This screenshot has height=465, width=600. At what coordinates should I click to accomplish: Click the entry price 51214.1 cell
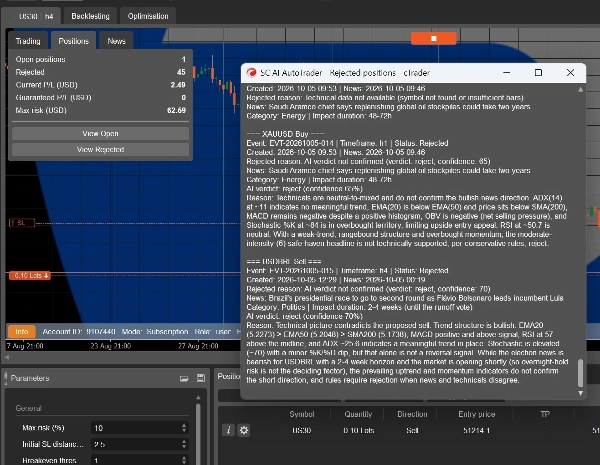(477, 431)
